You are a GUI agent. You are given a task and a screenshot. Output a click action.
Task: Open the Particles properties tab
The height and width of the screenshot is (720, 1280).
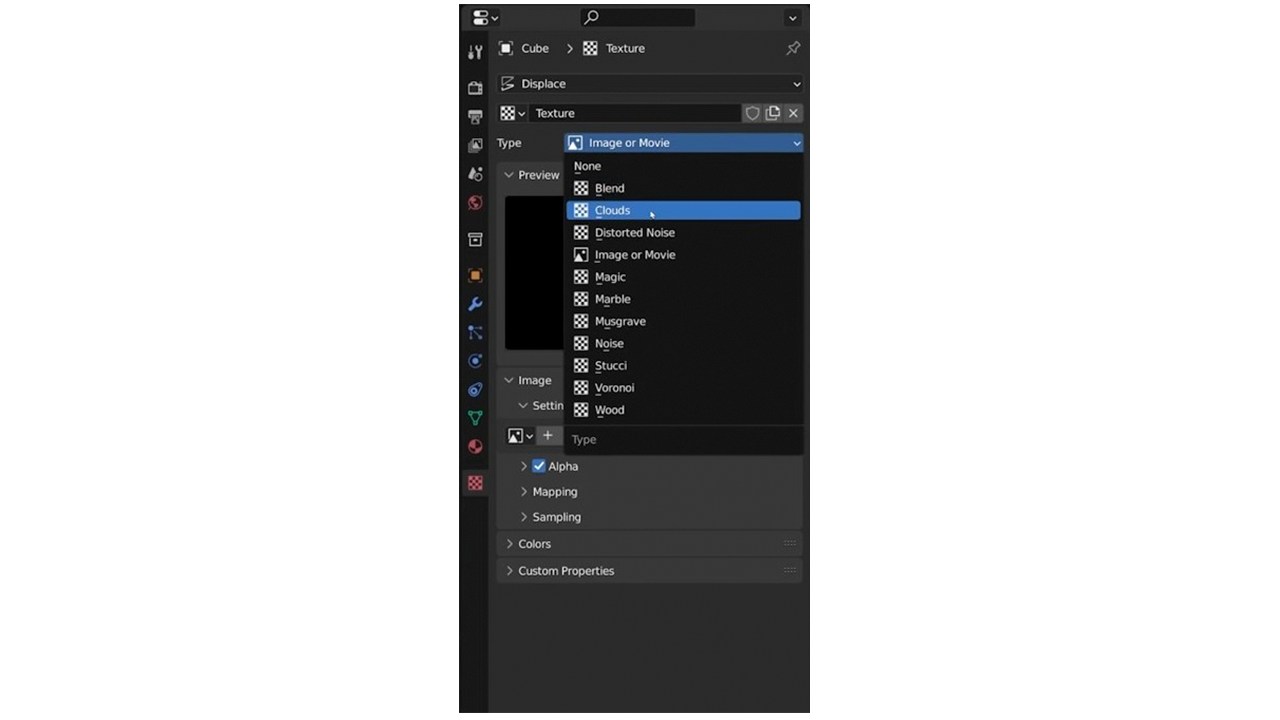pyautogui.click(x=475, y=333)
